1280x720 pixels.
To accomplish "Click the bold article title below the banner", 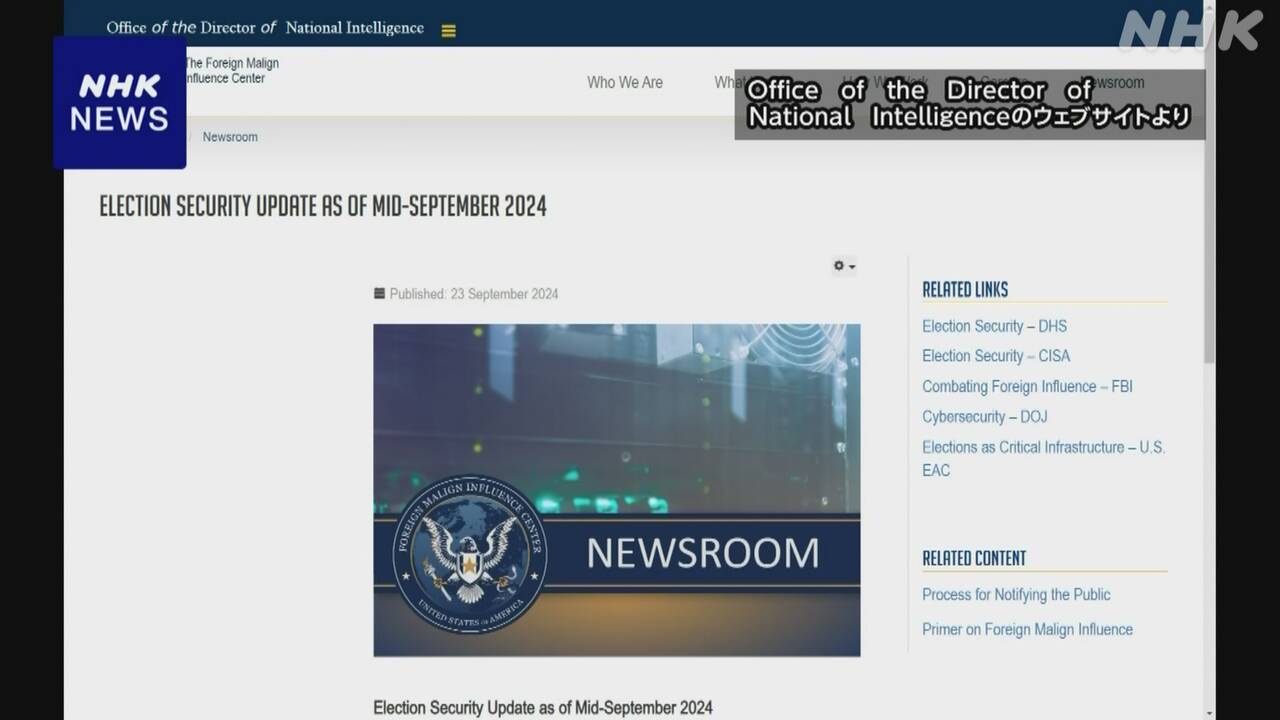I will coord(543,707).
